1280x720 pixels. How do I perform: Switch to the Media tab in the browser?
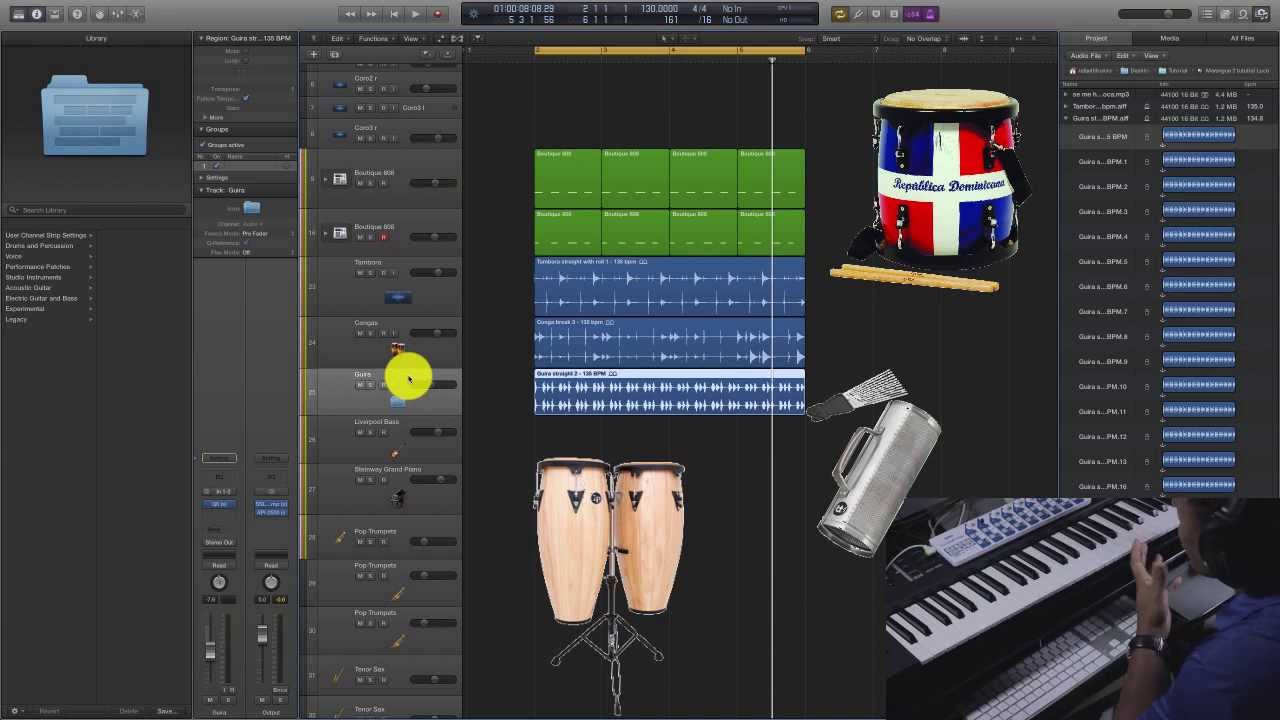[x=1169, y=39]
